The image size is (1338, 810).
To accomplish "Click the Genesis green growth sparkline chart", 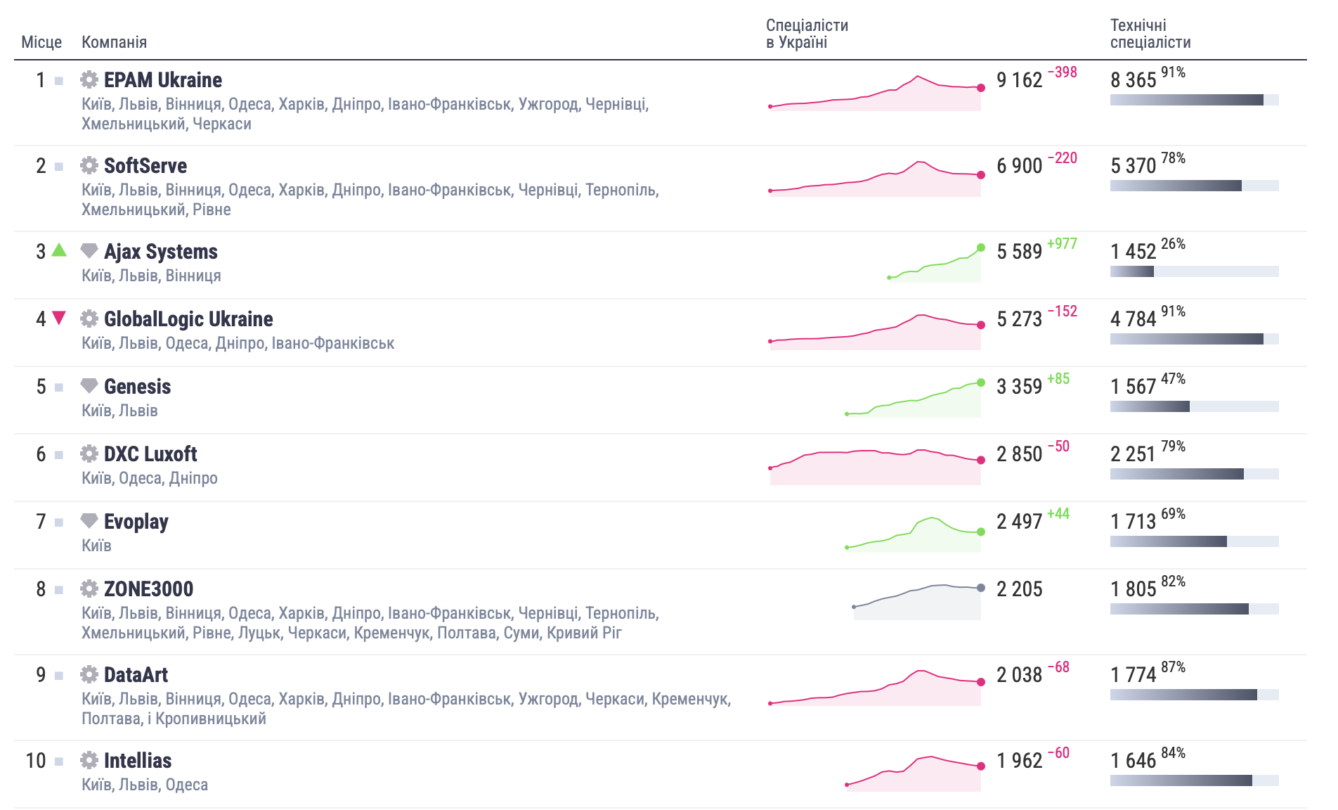I will tap(913, 398).
